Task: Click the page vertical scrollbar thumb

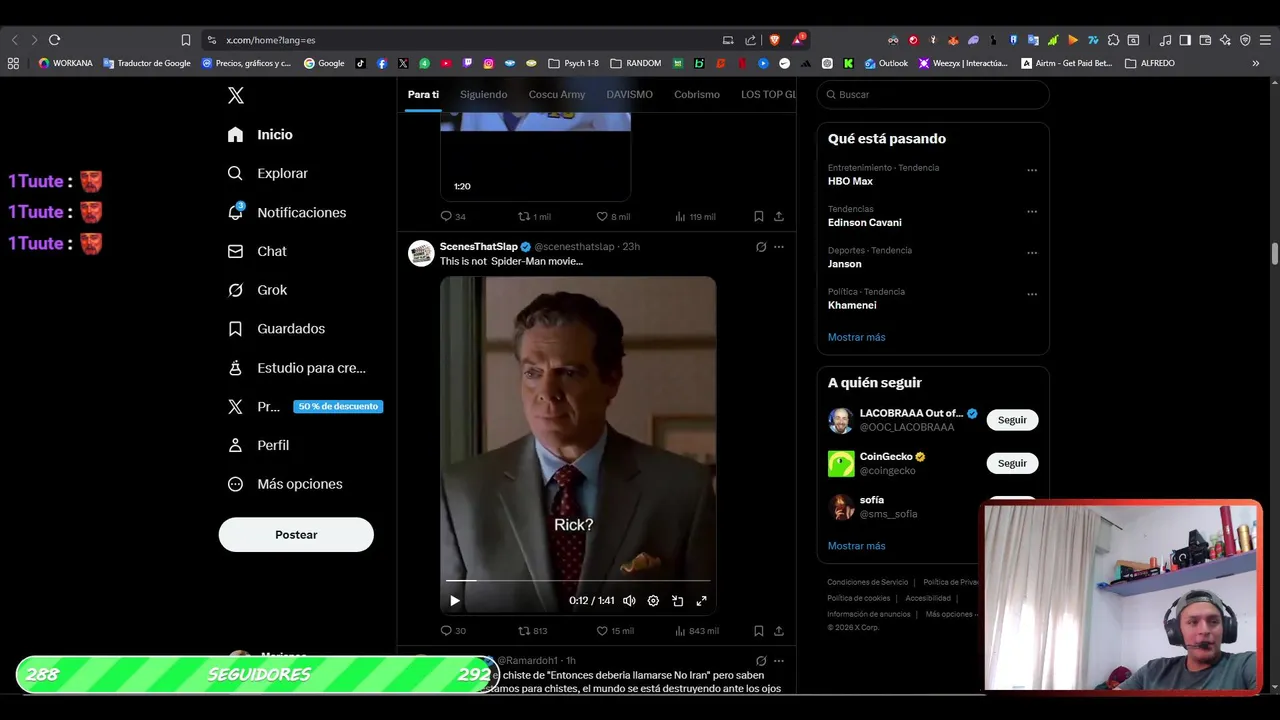Action: [x=1275, y=254]
